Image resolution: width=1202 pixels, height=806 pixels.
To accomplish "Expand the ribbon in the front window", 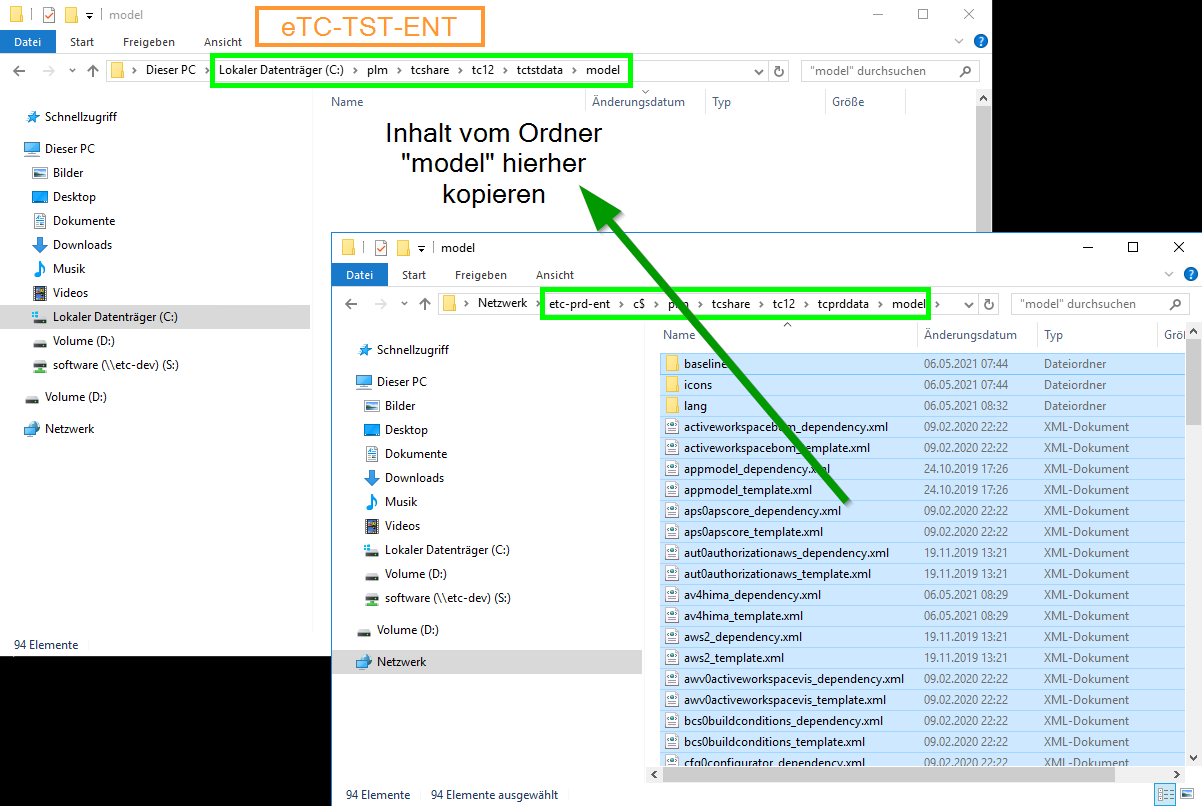I will (1169, 275).
